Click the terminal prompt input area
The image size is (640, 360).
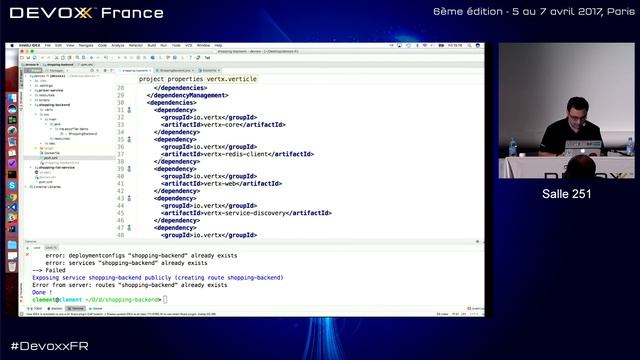[x=165, y=300]
